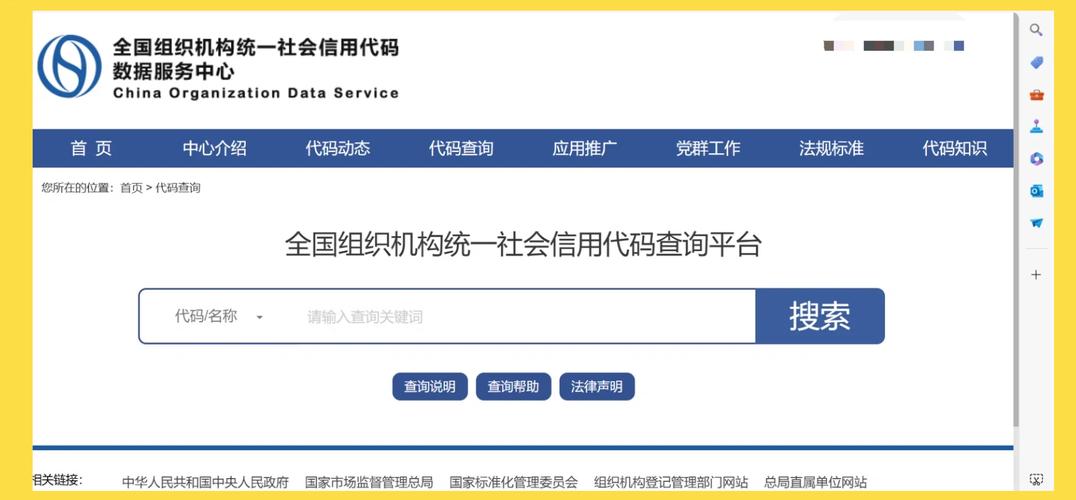Click the China Organization Data Service text
The height and width of the screenshot is (500, 1076).
coord(256,93)
